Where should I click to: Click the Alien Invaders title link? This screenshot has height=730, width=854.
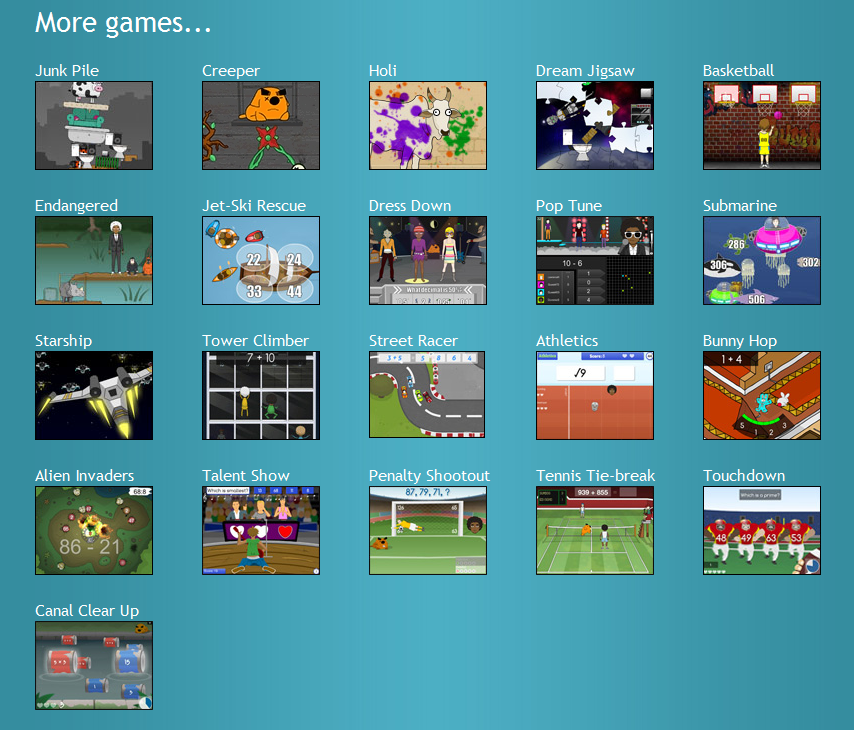click(x=84, y=476)
